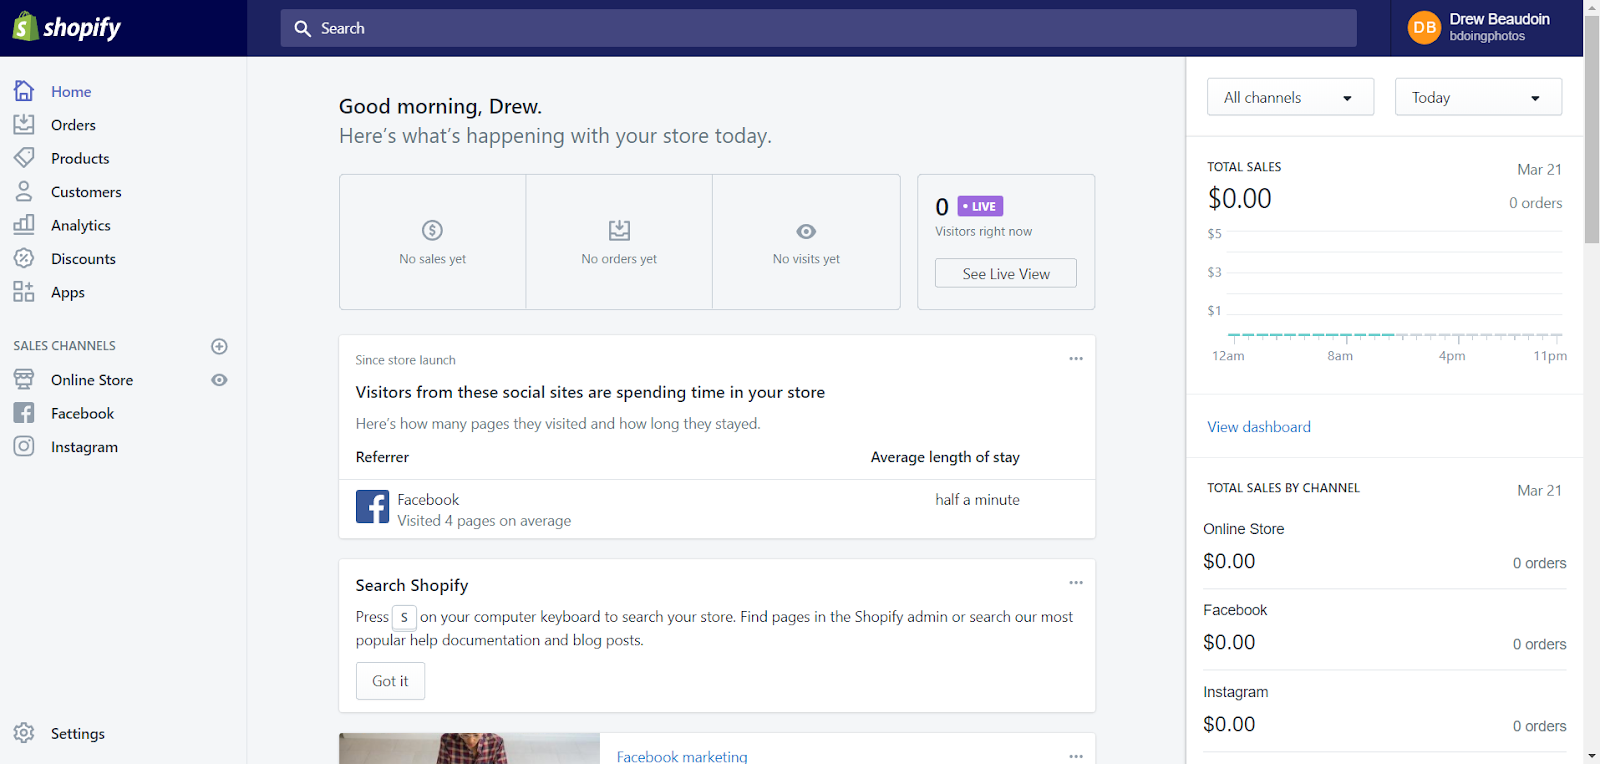Open Analytics via the bar chart icon
This screenshot has height=764, width=1600.
click(24, 225)
